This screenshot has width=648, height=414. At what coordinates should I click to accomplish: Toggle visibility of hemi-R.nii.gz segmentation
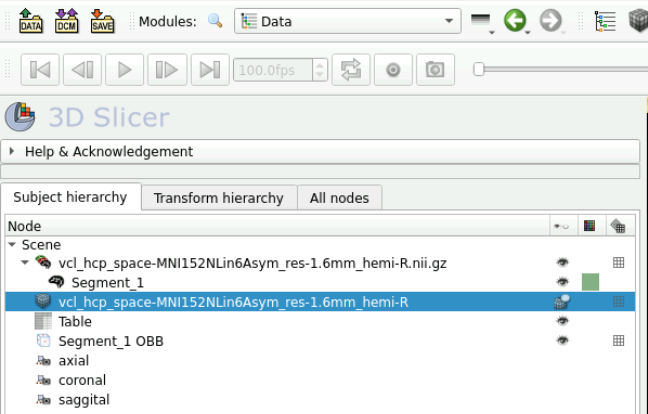[x=562, y=262]
